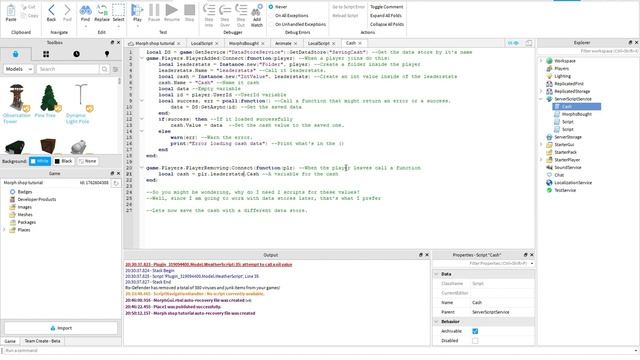Click the Toolbox search magnifier icon
Screen dimensions: 640x360
(x=104, y=69)
